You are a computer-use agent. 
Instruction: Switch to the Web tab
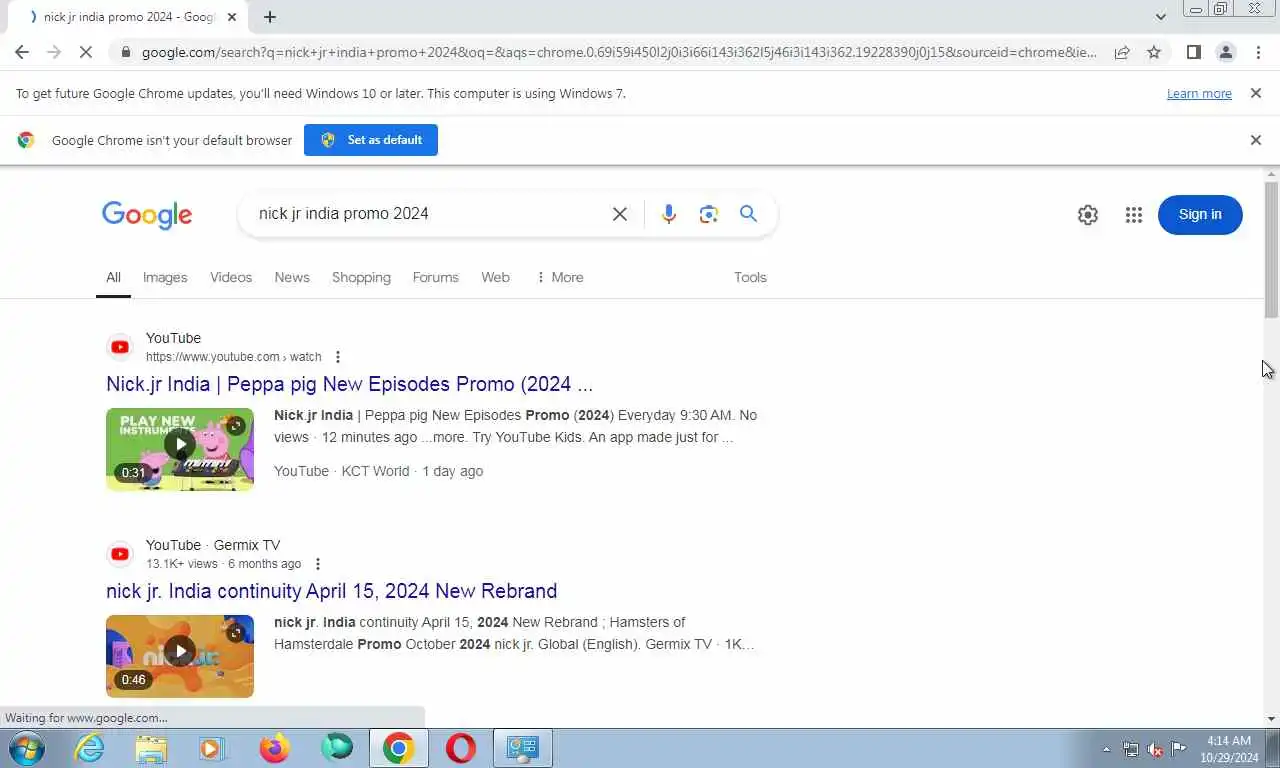tap(495, 277)
